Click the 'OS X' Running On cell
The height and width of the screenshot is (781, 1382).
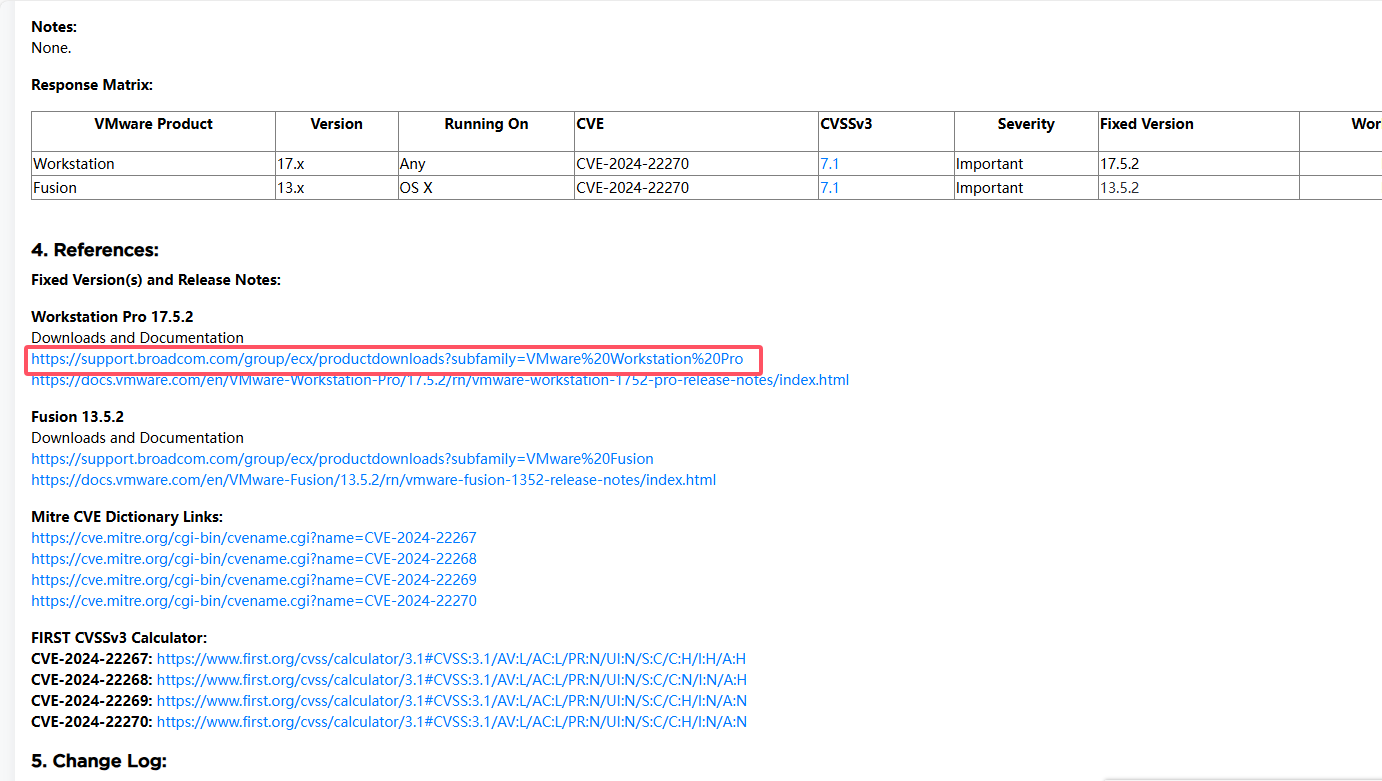coord(486,188)
